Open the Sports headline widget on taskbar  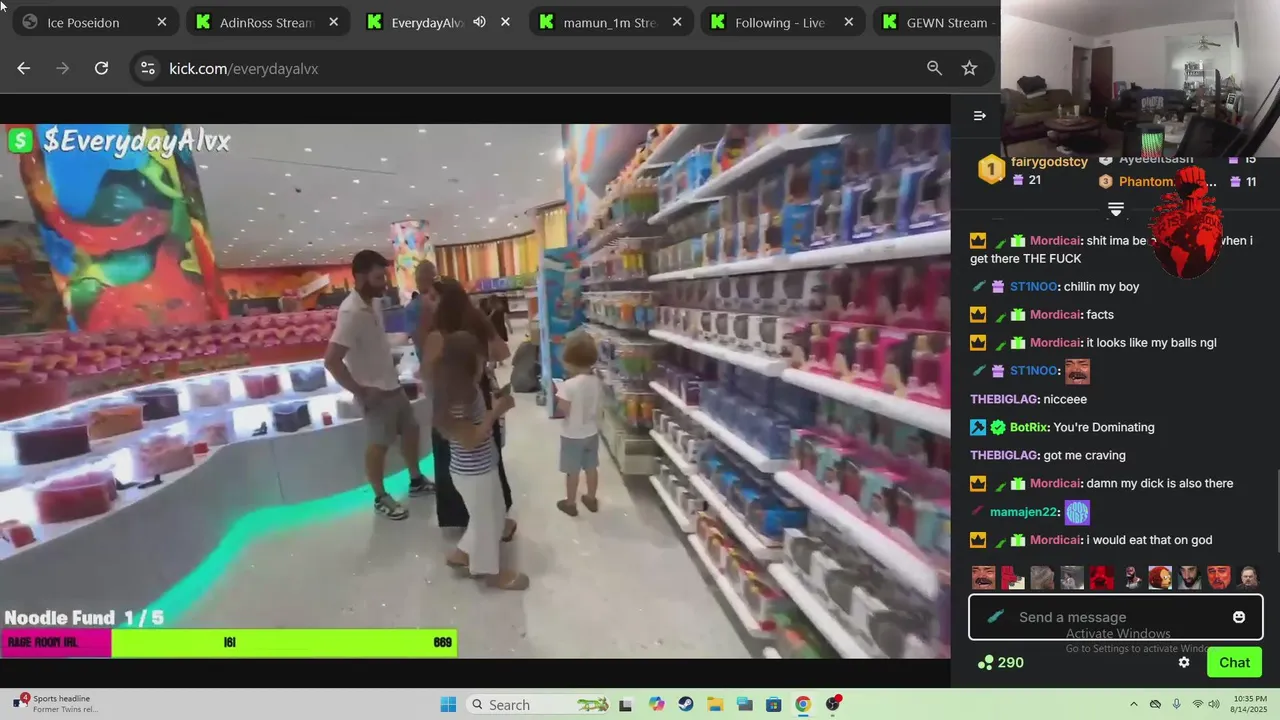point(58,704)
